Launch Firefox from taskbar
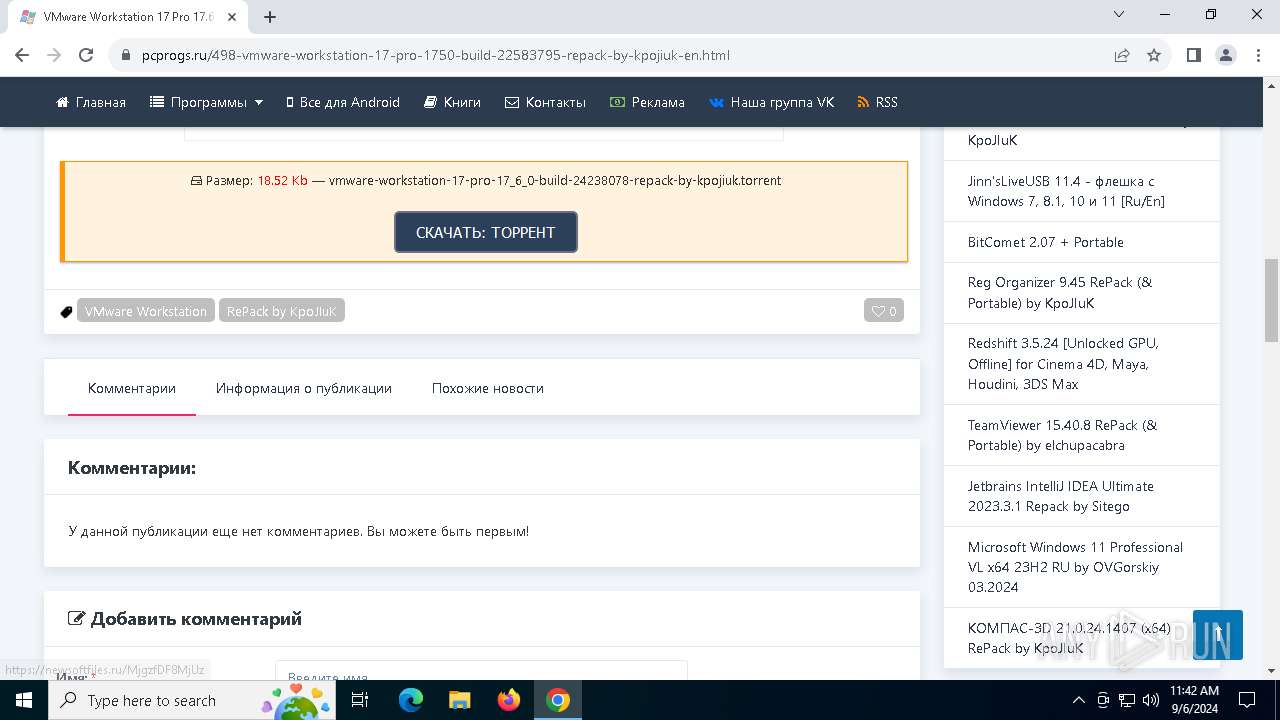Screen dimensions: 1280x720 (509, 700)
